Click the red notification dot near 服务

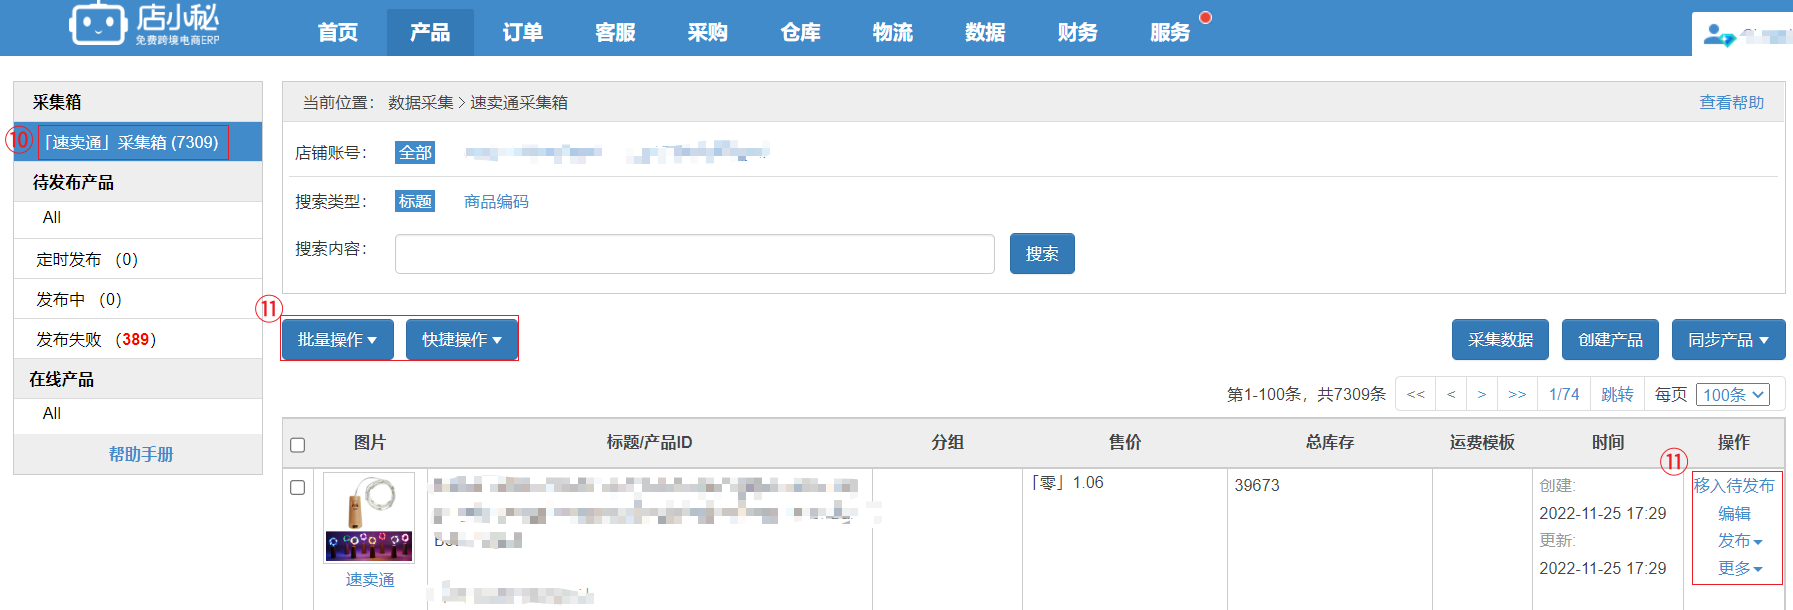pos(1205,17)
